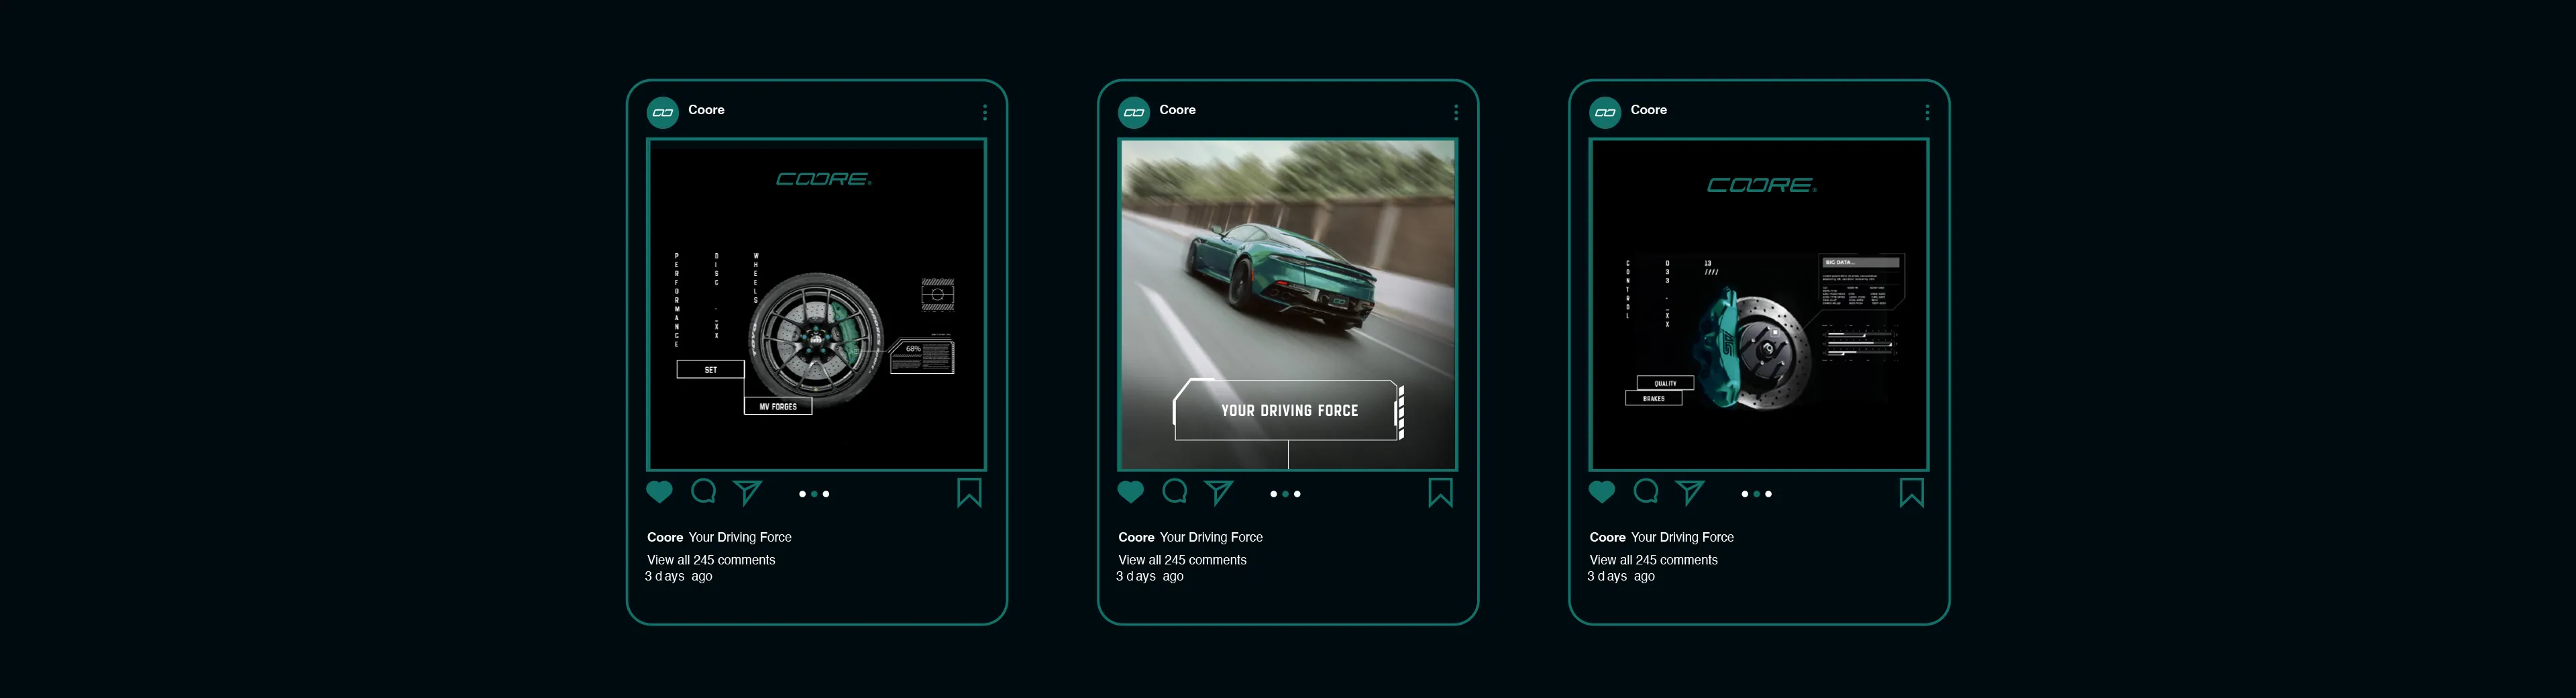
Task: Click the Coore avatar on the green car post
Action: (x=1133, y=112)
